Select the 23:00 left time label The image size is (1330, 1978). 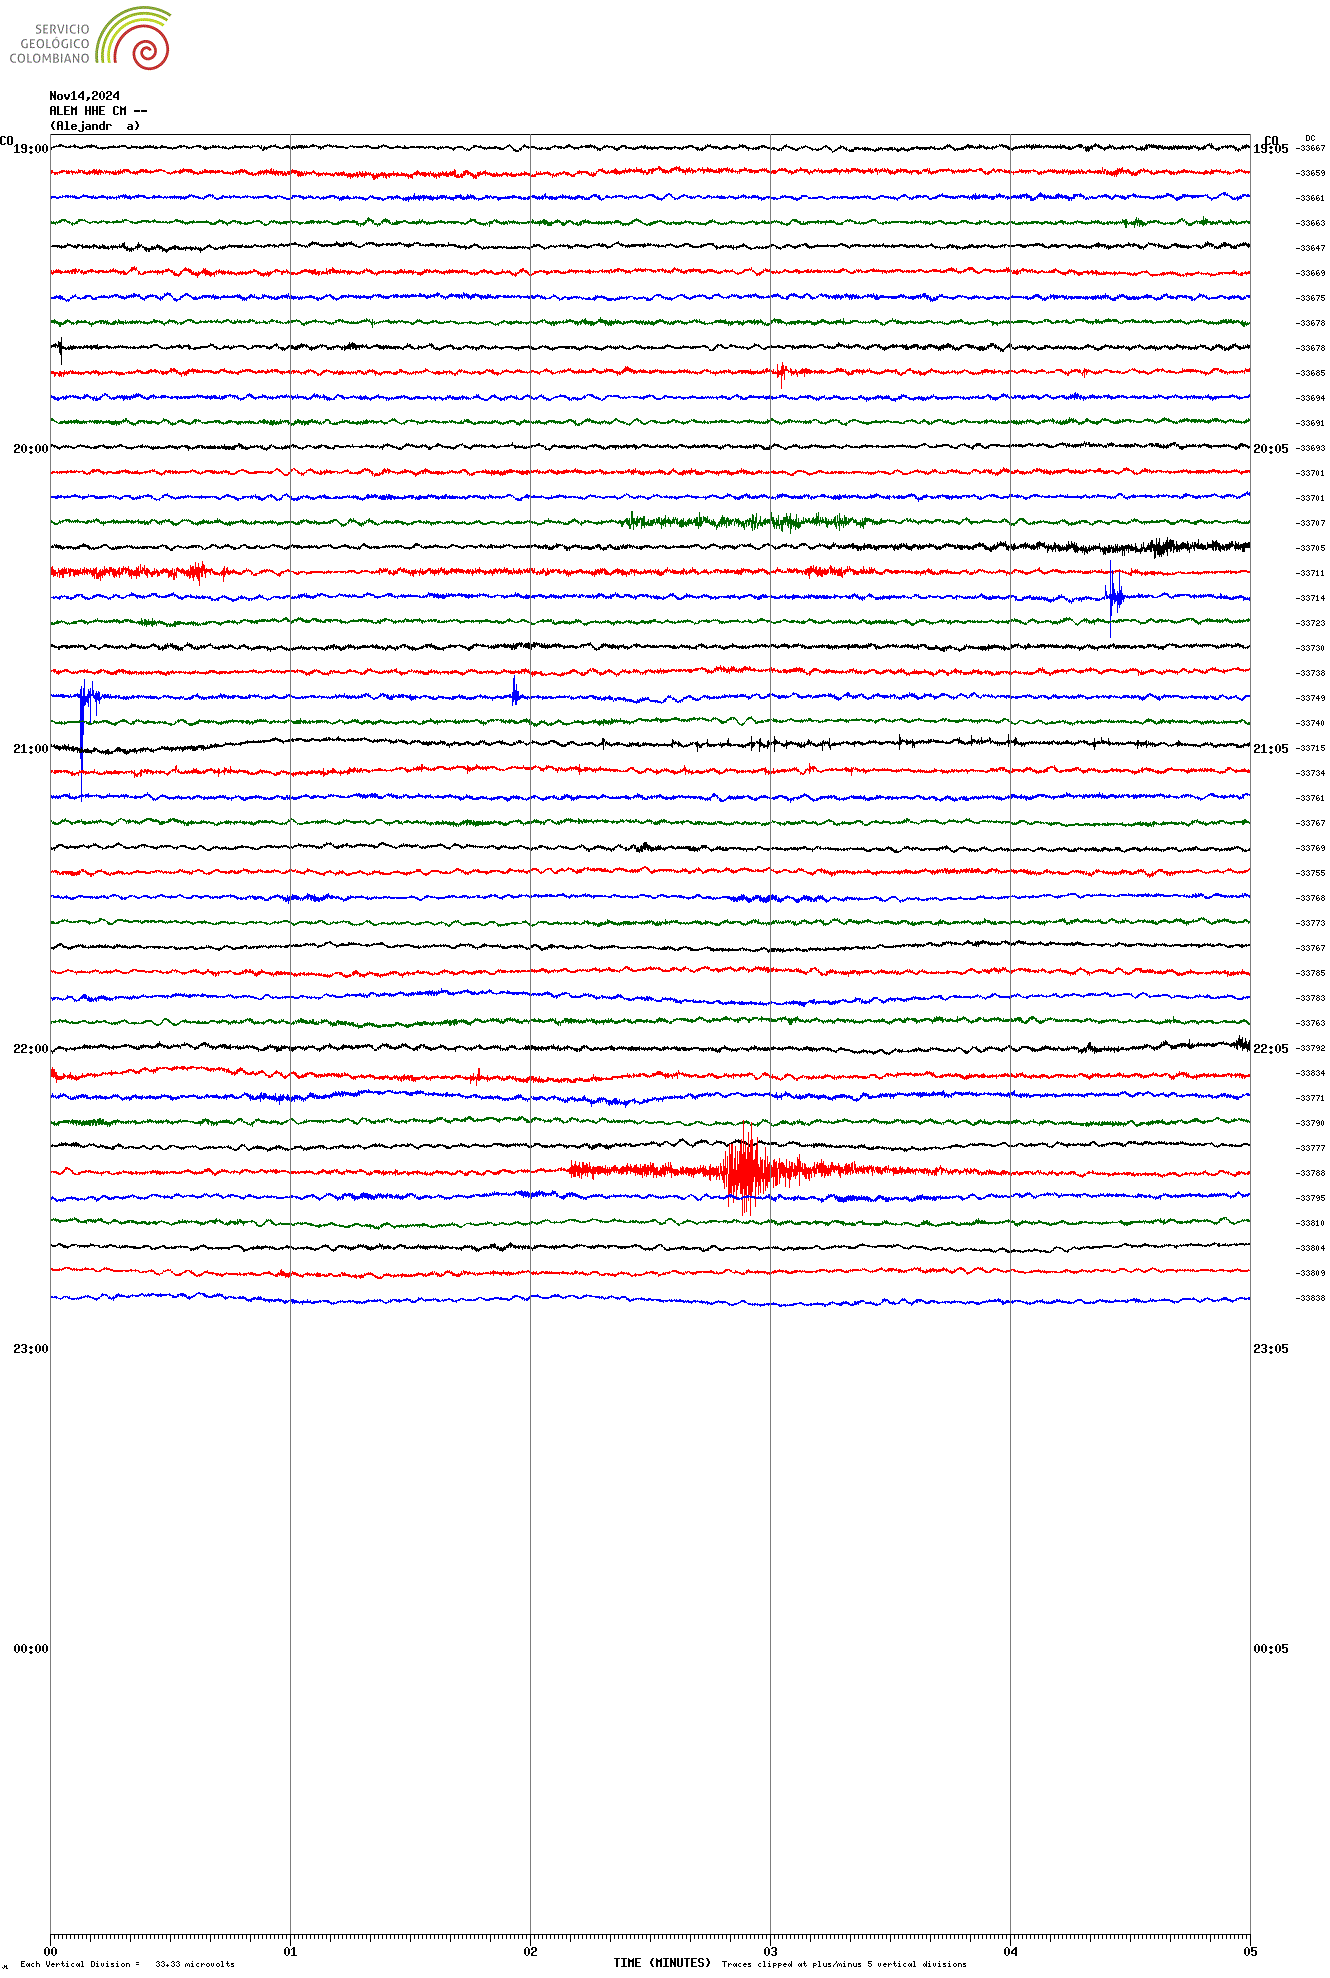[30, 1349]
